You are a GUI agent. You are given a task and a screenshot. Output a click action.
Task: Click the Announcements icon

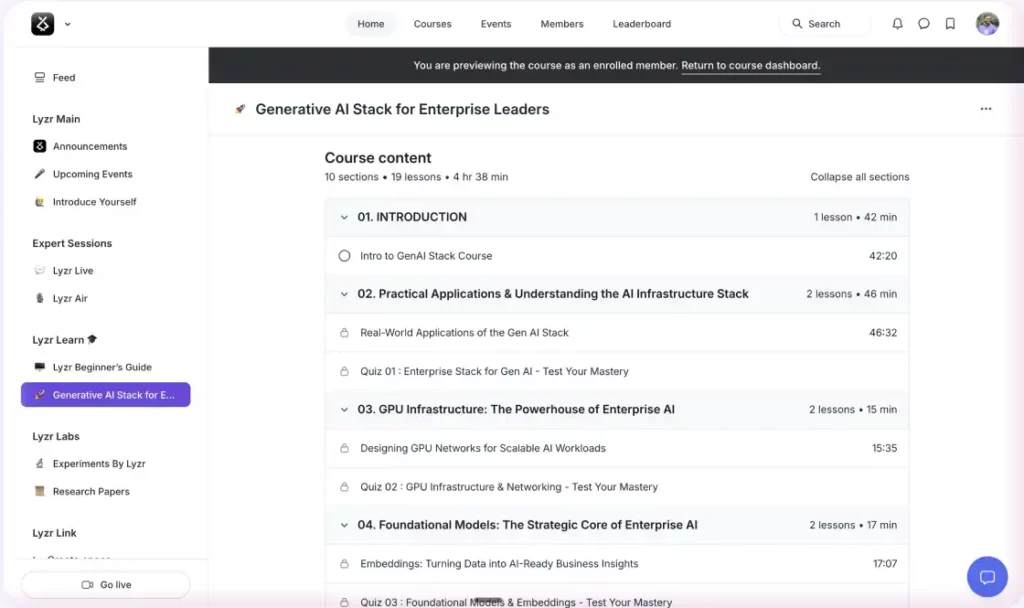click(39, 146)
